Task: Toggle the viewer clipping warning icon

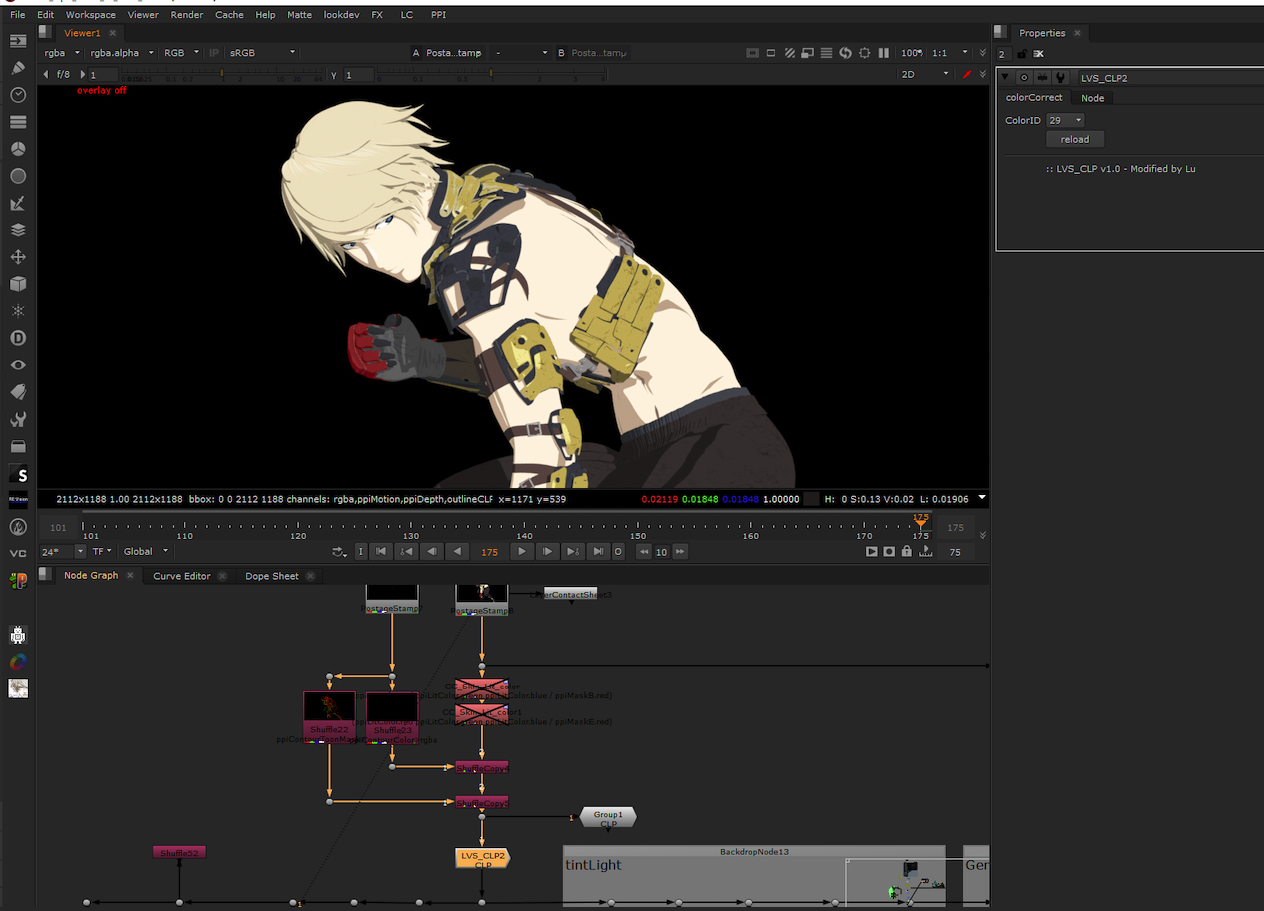Action: (x=789, y=52)
